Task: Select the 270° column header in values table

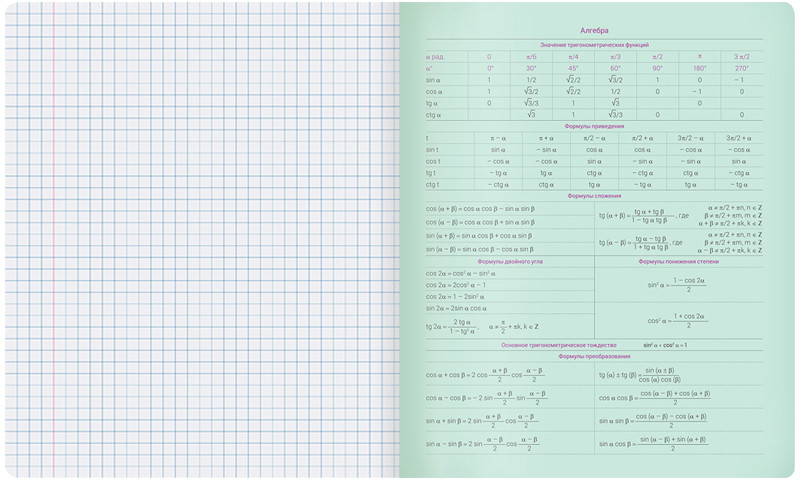Action: tap(741, 68)
